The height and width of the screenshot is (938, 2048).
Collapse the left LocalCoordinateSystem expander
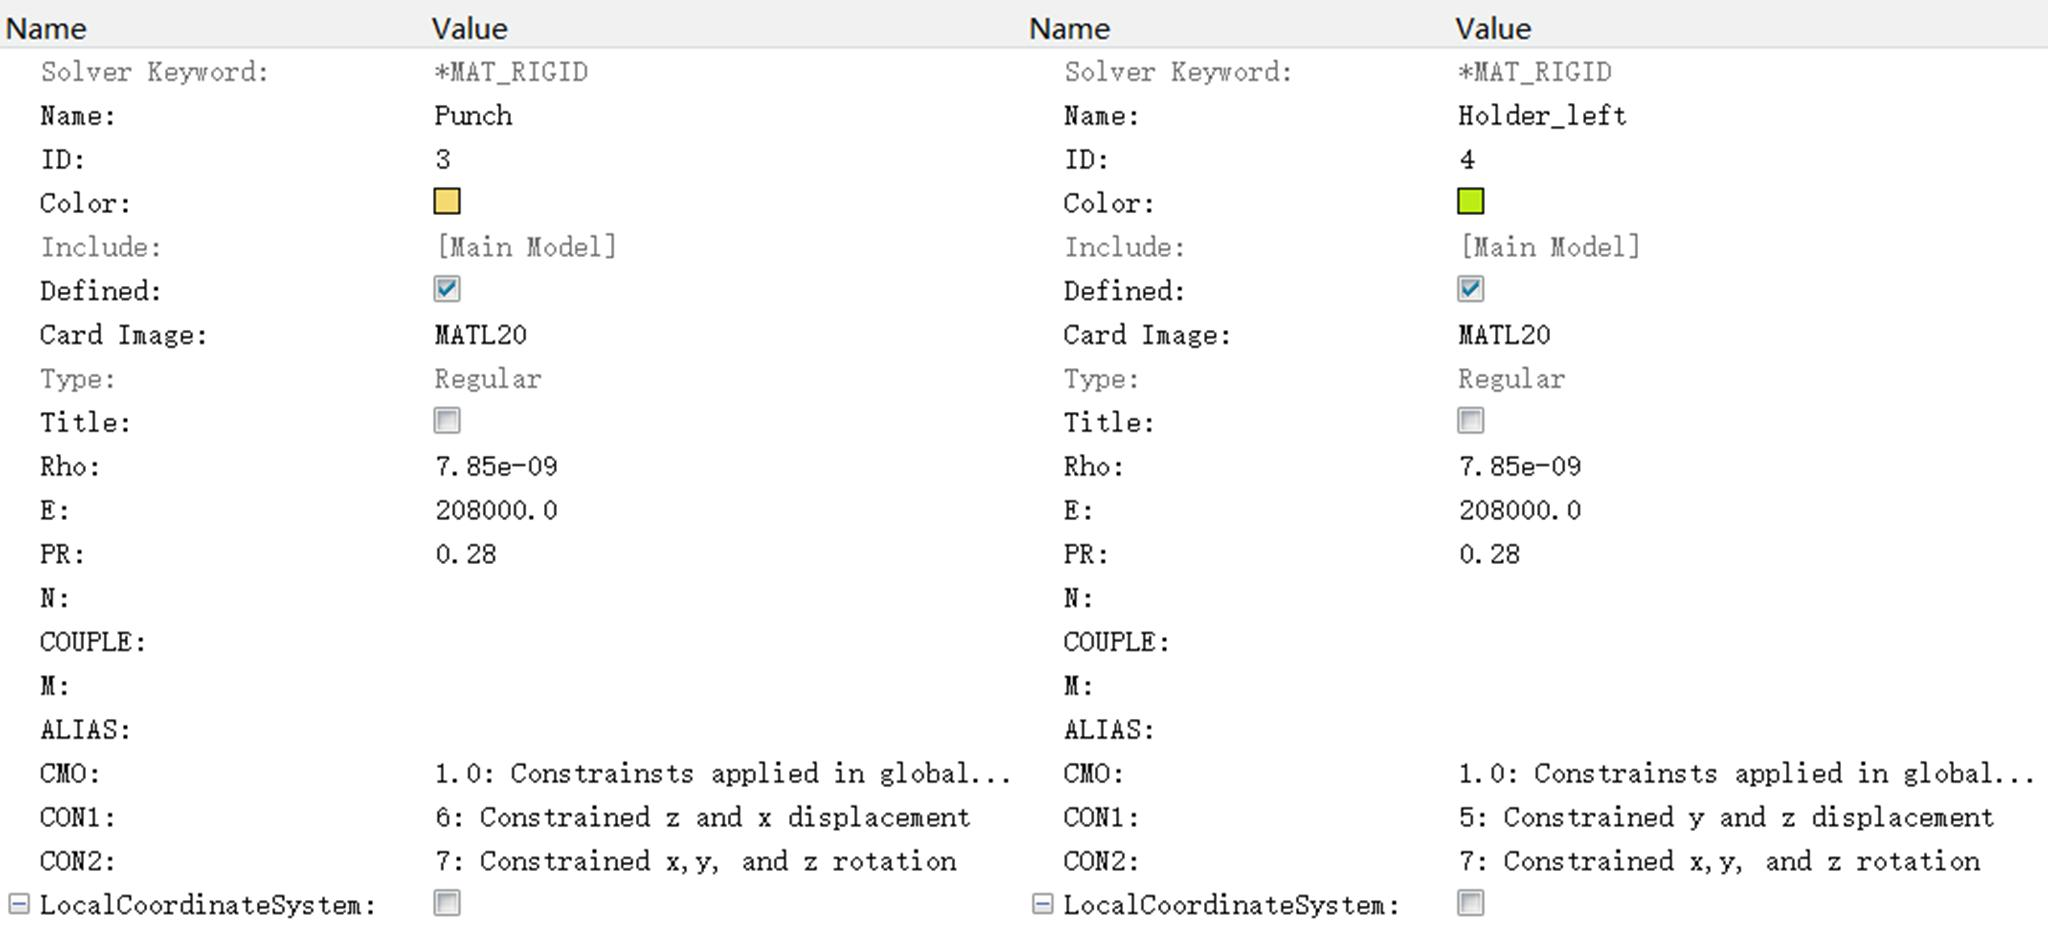19,904
